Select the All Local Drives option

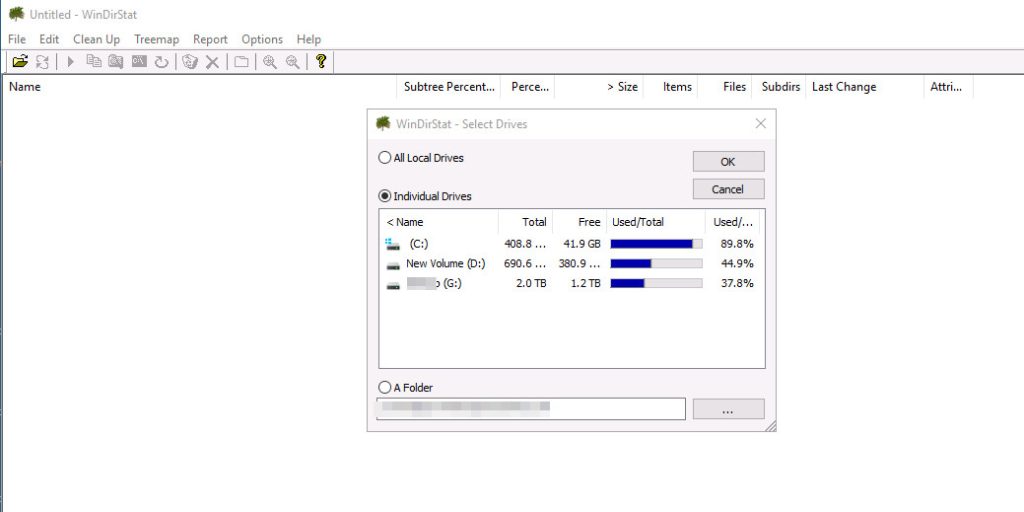click(x=385, y=158)
